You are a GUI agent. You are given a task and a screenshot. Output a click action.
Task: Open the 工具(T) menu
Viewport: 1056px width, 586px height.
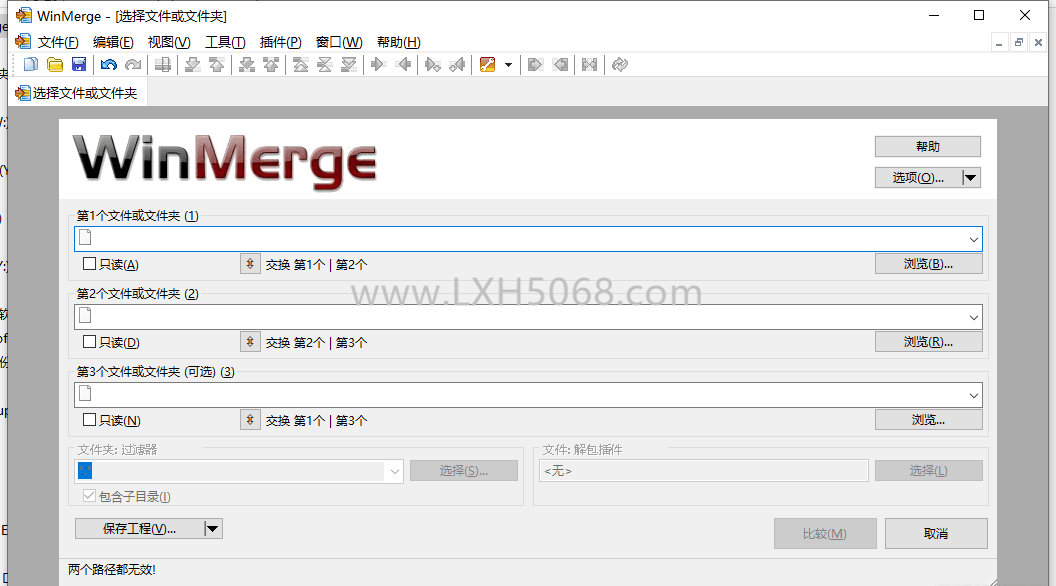point(225,42)
